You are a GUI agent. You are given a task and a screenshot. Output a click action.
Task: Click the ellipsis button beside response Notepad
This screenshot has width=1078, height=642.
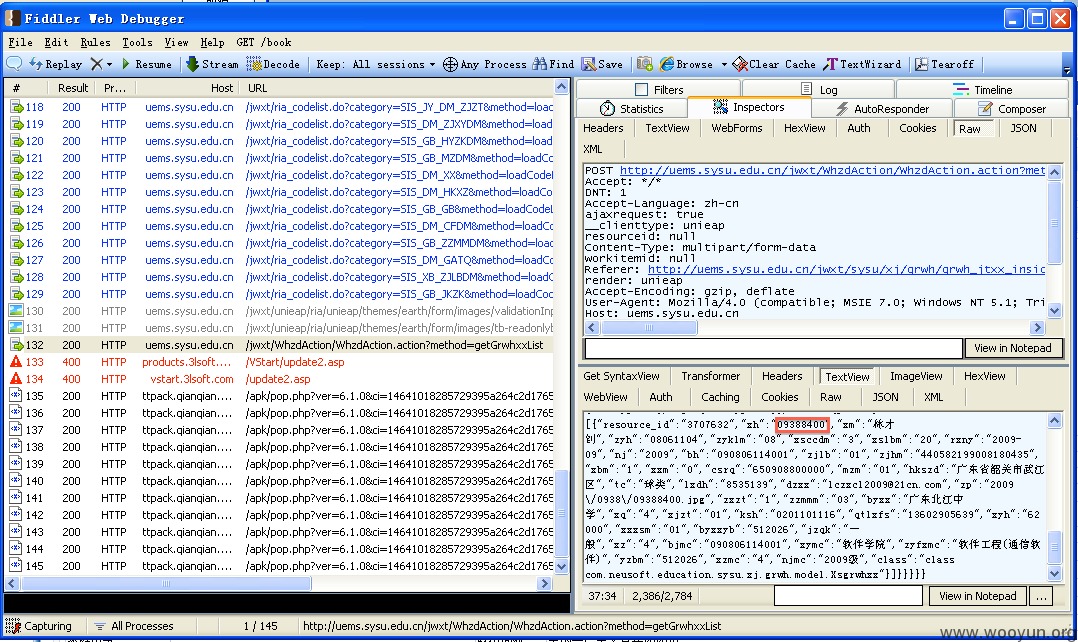click(x=1042, y=596)
